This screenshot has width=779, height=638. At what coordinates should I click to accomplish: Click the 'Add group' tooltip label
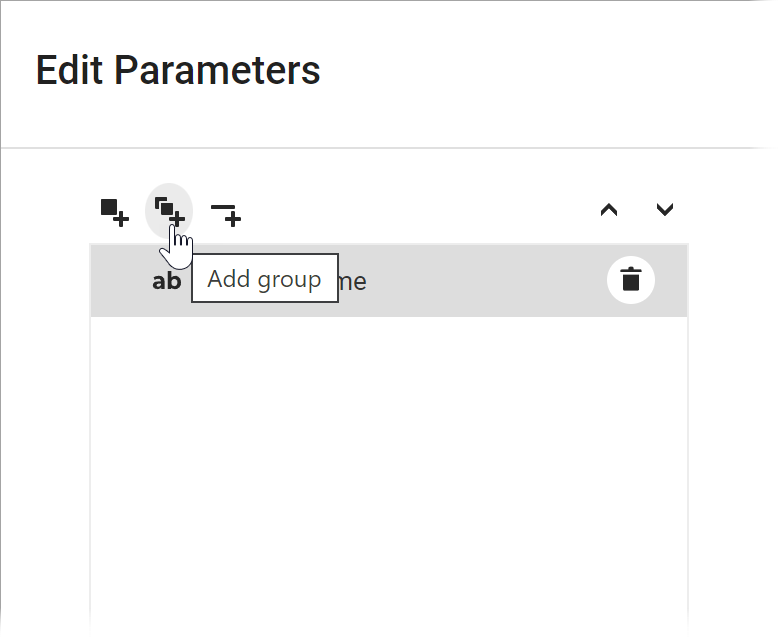264,279
